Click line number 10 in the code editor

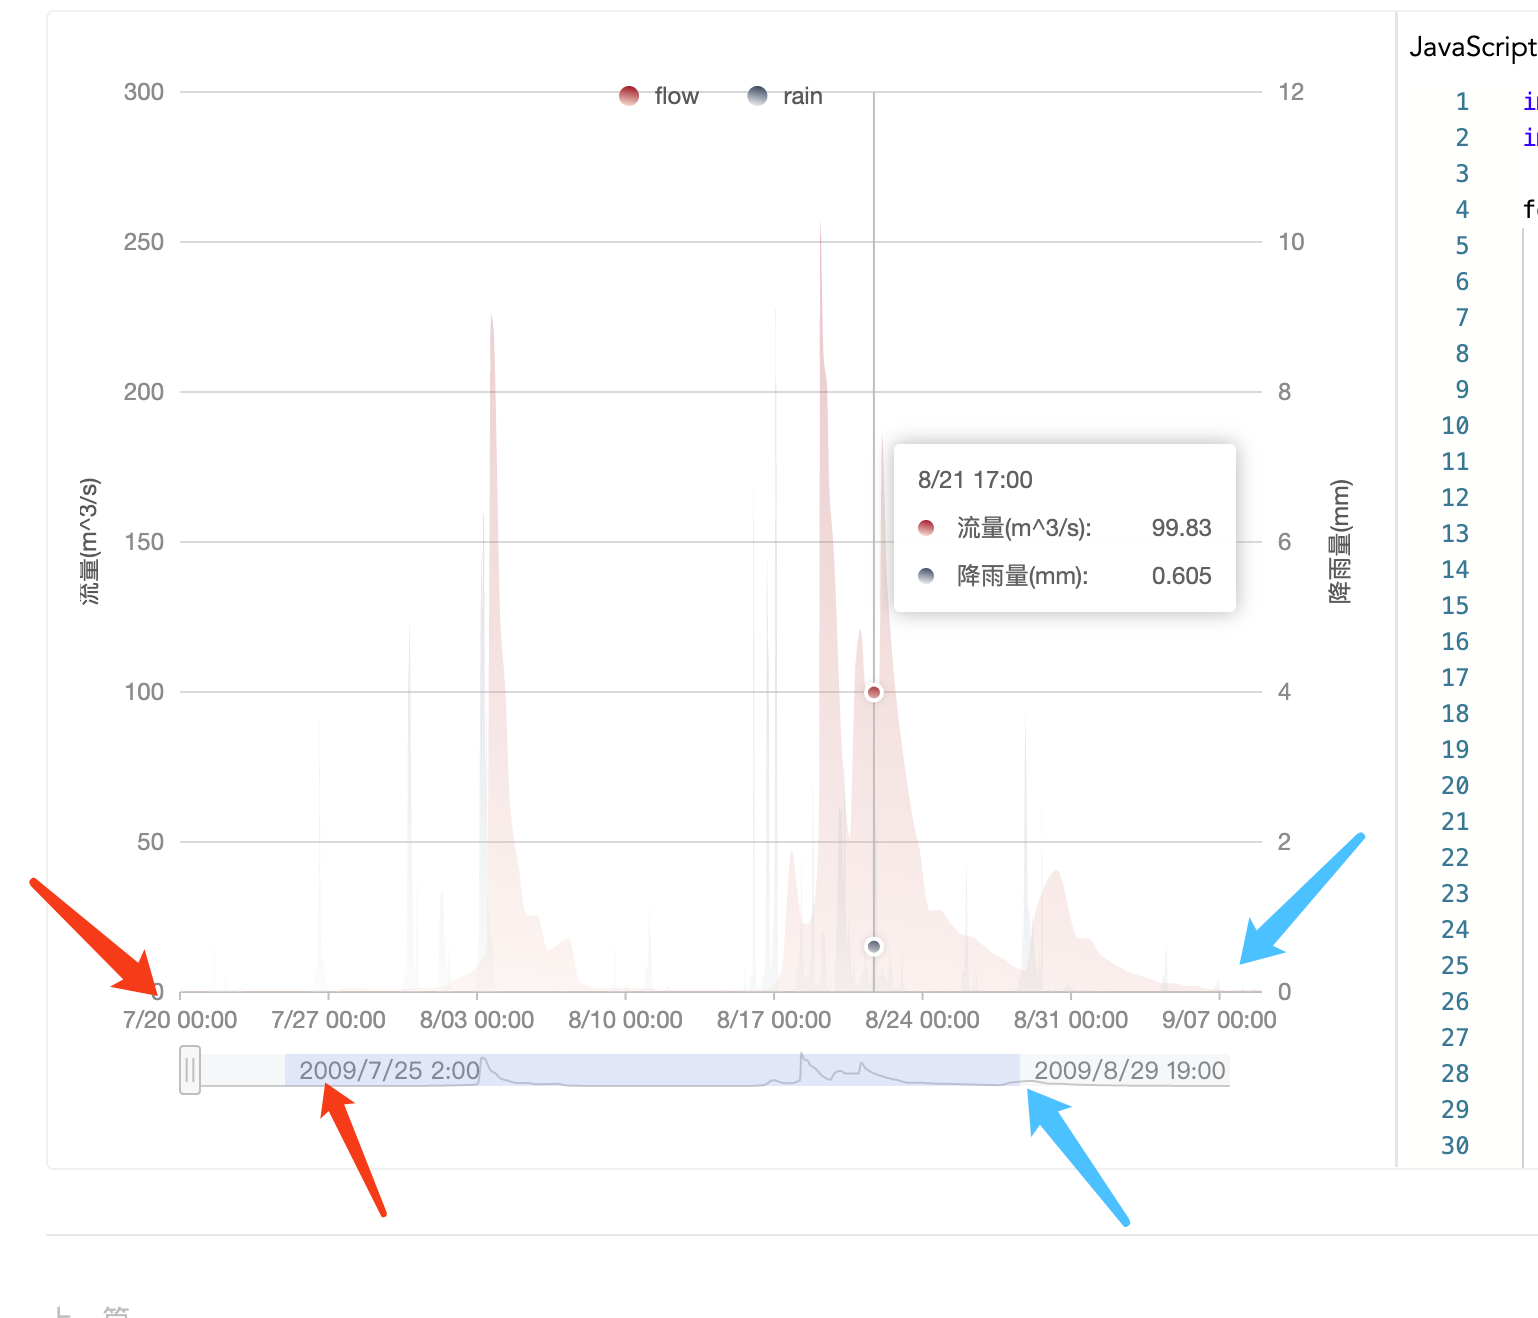pos(1455,425)
